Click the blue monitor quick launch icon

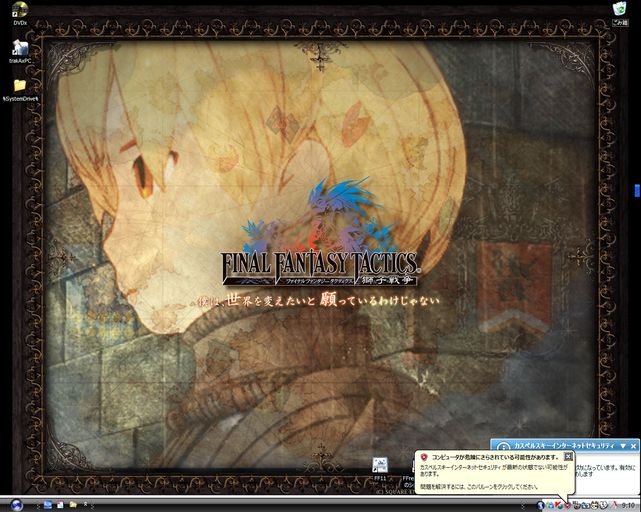coord(48,505)
